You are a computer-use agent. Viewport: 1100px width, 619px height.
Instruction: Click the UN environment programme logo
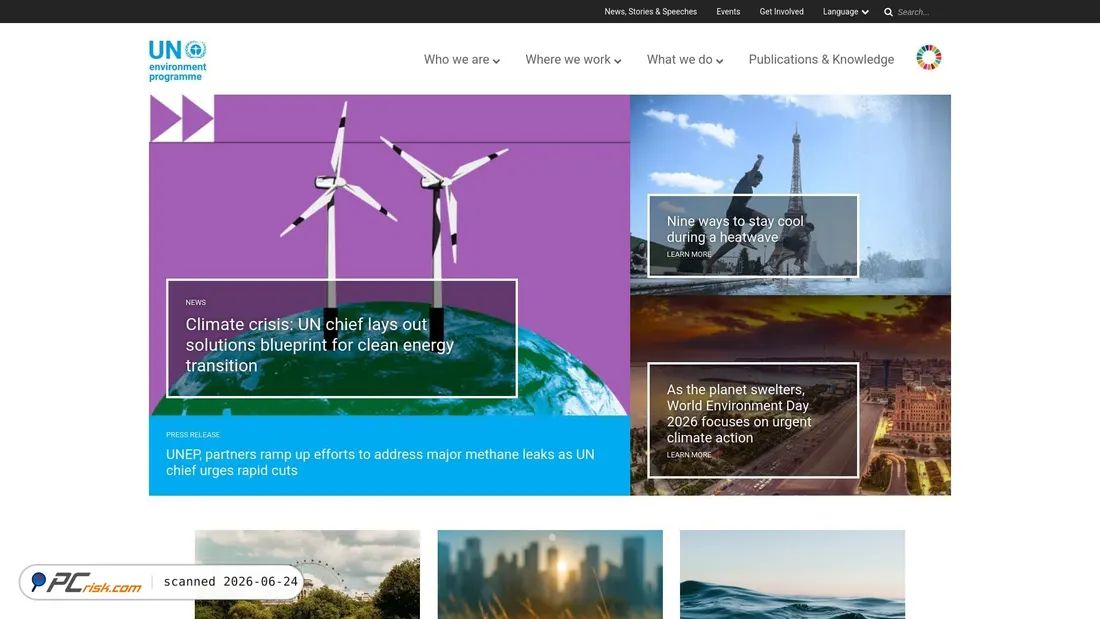[177, 60]
